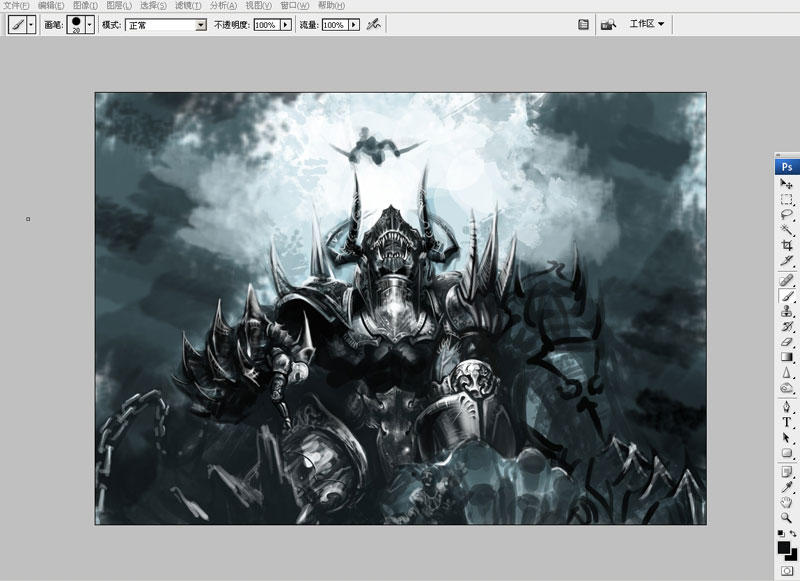Reset default foreground and background colors
This screenshot has height=581, width=800.
tap(781, 534)
